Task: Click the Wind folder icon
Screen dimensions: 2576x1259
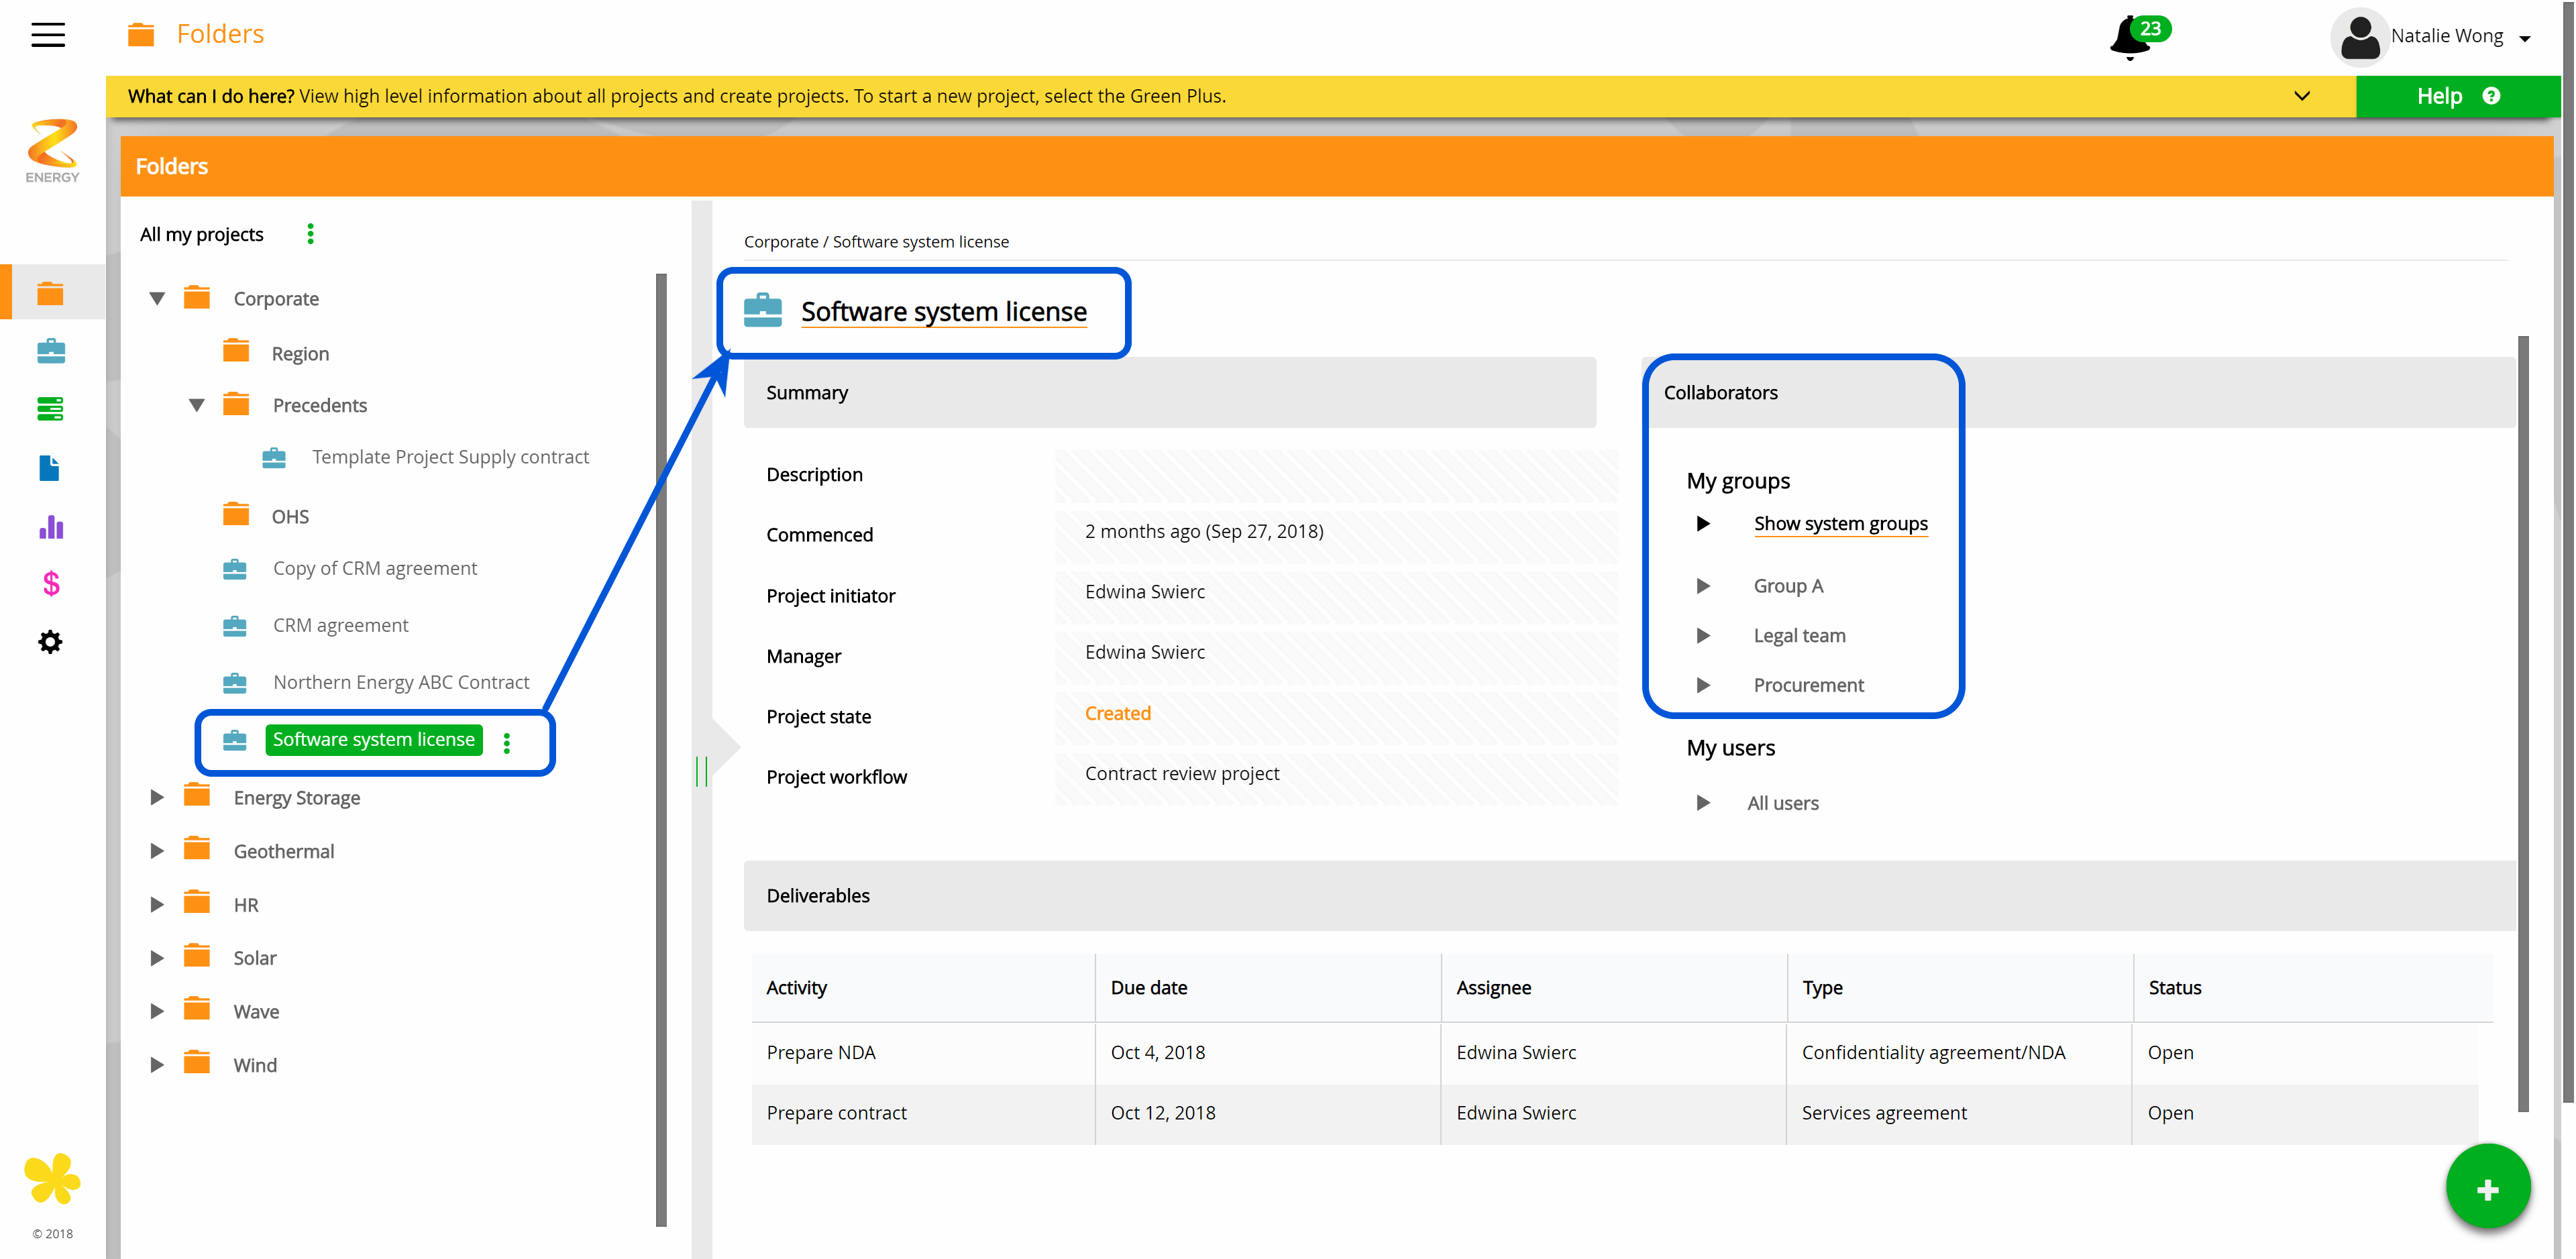Action: (197, 1063)
